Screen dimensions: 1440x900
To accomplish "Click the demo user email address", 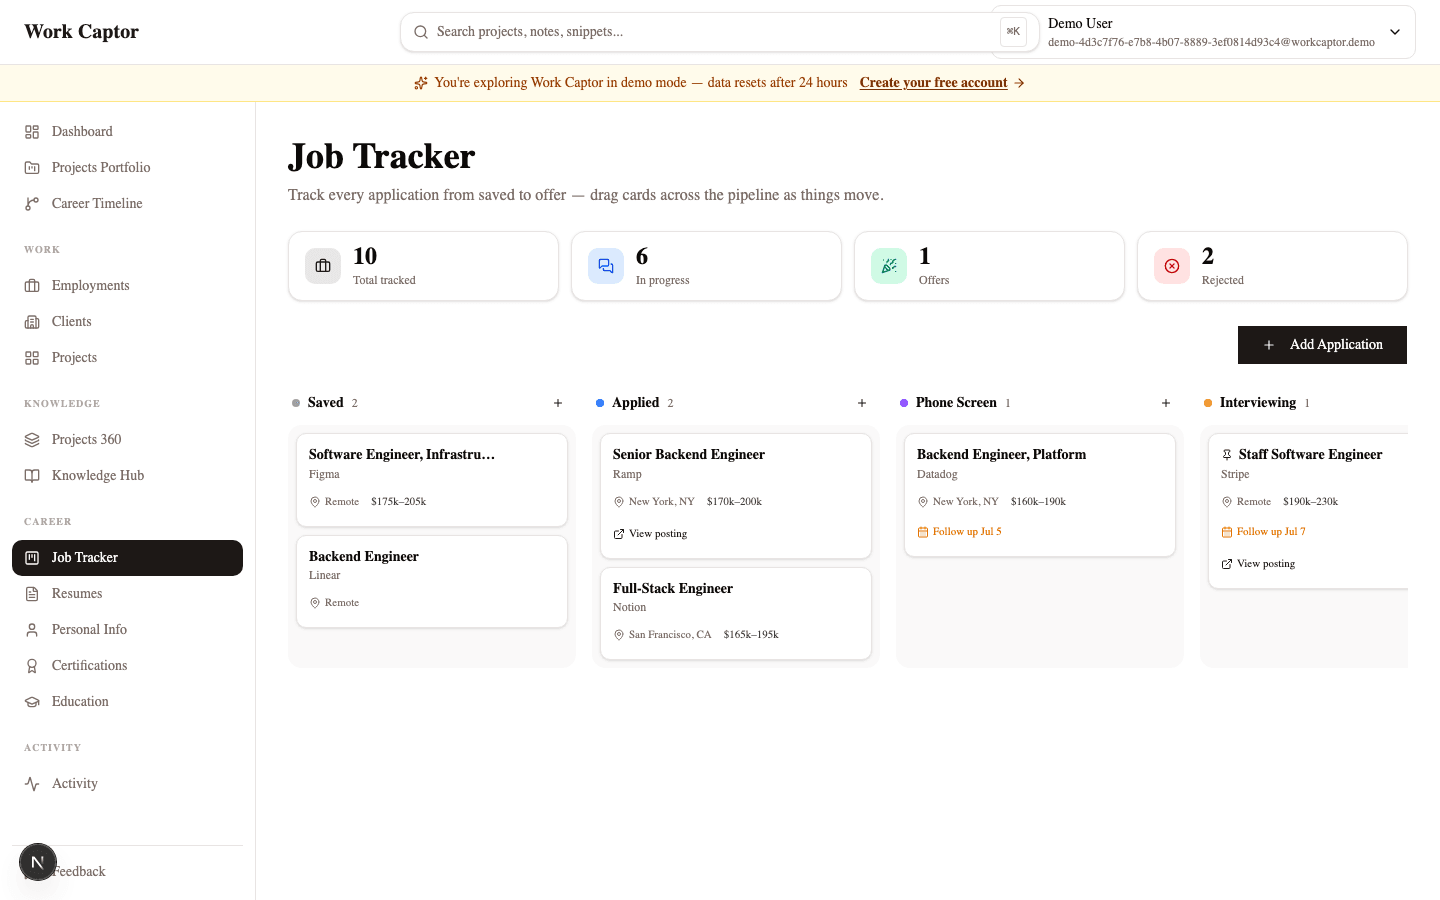I will (x=1211, y=42).
